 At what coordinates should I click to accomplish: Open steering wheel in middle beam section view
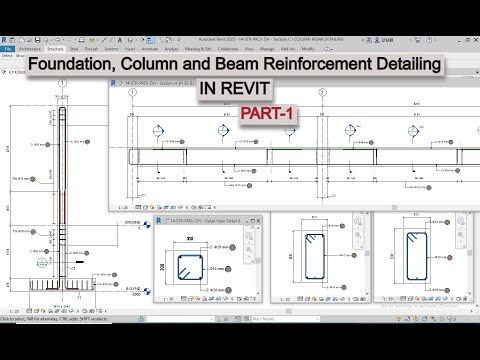(x=358, y=221)
